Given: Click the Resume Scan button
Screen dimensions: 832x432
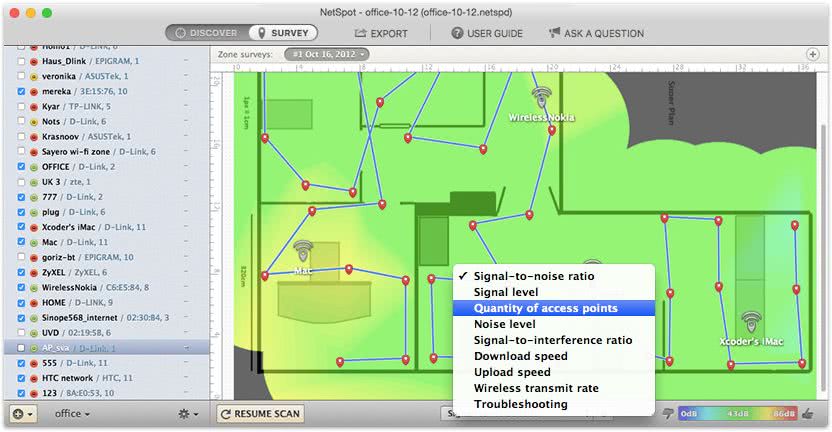Looking at the screenshot, I should 261,414.
